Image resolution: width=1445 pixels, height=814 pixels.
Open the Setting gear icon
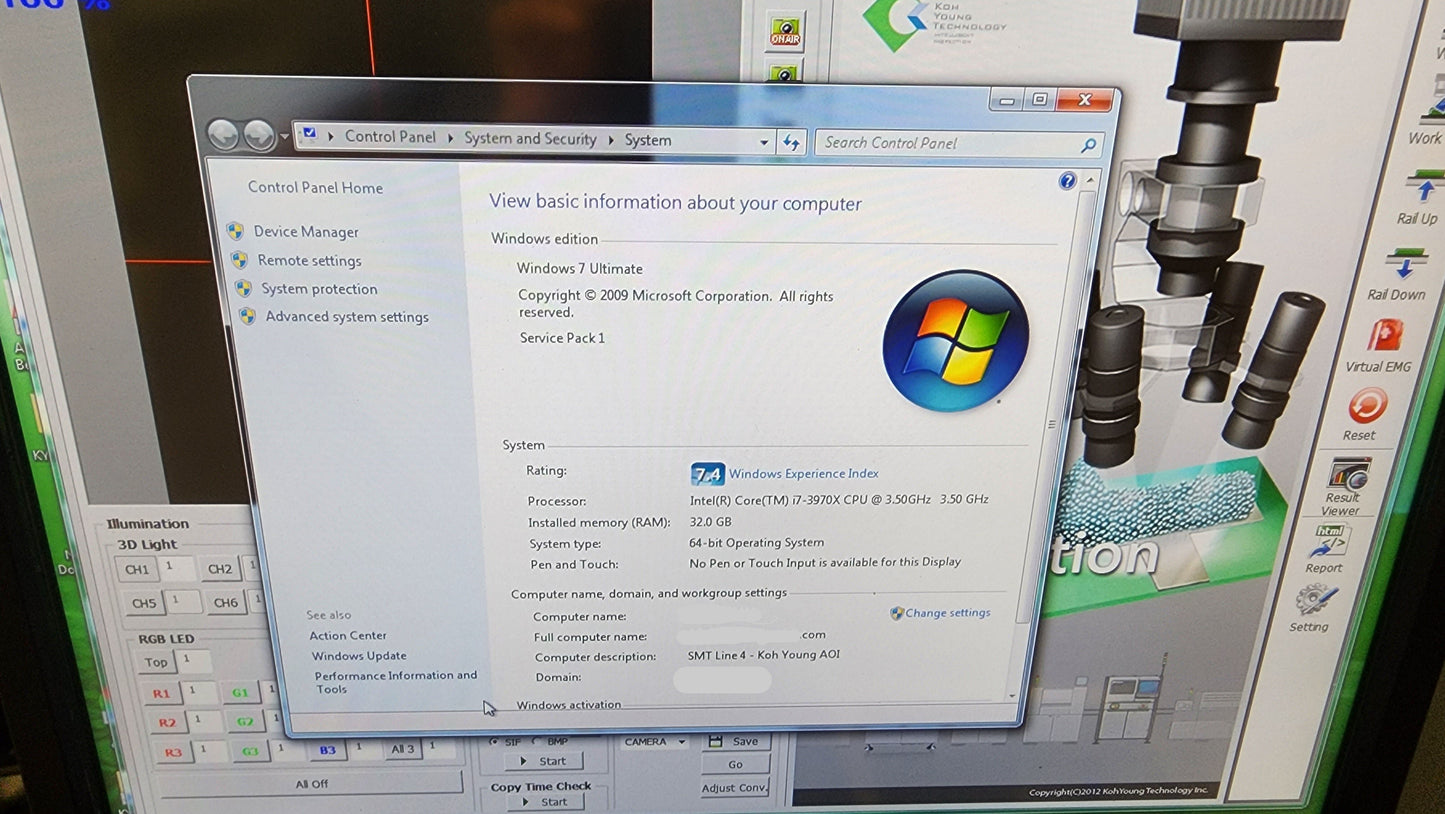coord(1314,600)
